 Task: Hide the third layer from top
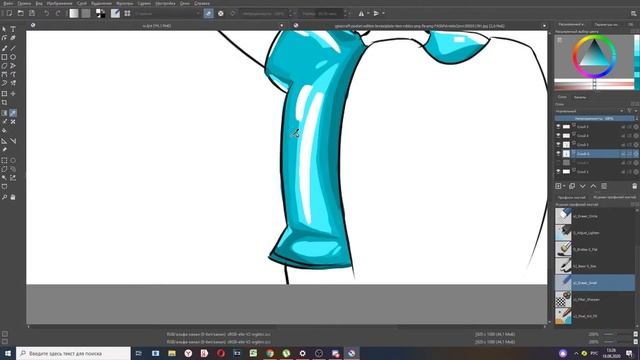pos(558,144)
